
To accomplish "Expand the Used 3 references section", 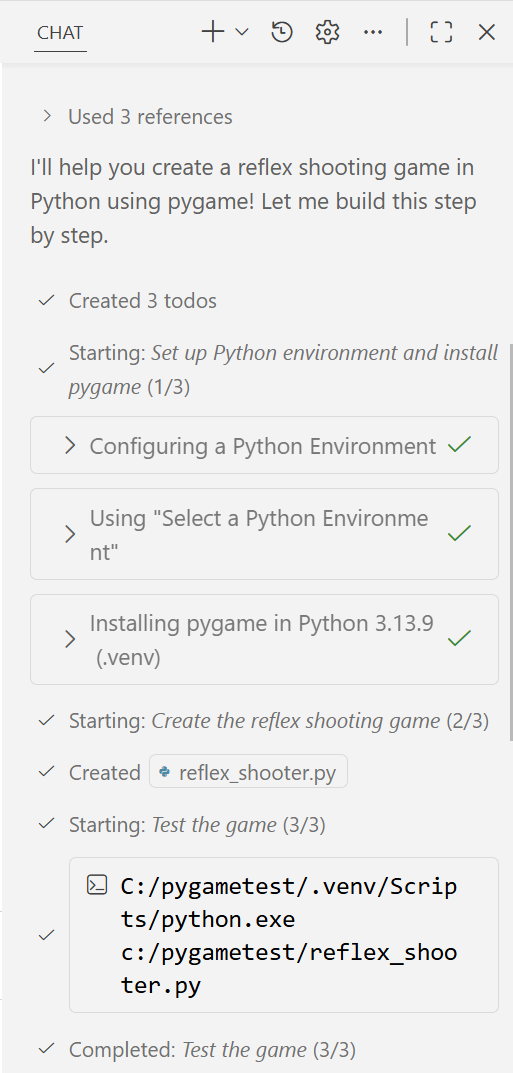I will pos(137,117).
